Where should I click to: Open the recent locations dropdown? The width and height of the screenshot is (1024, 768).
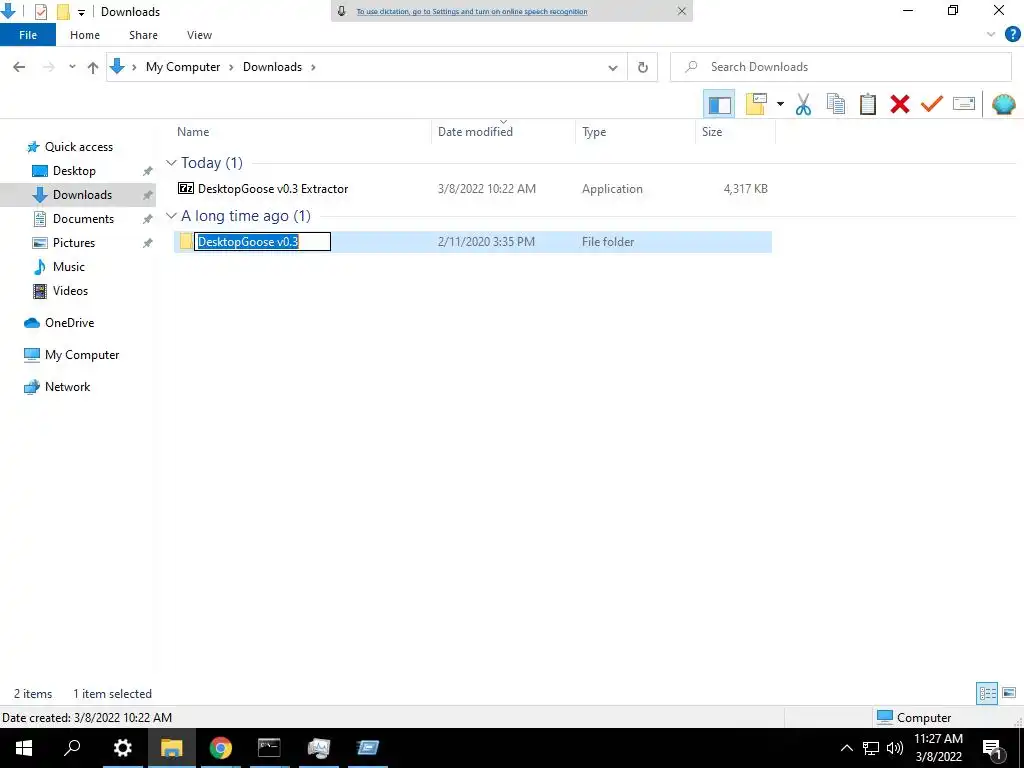(x=72, y=67)
